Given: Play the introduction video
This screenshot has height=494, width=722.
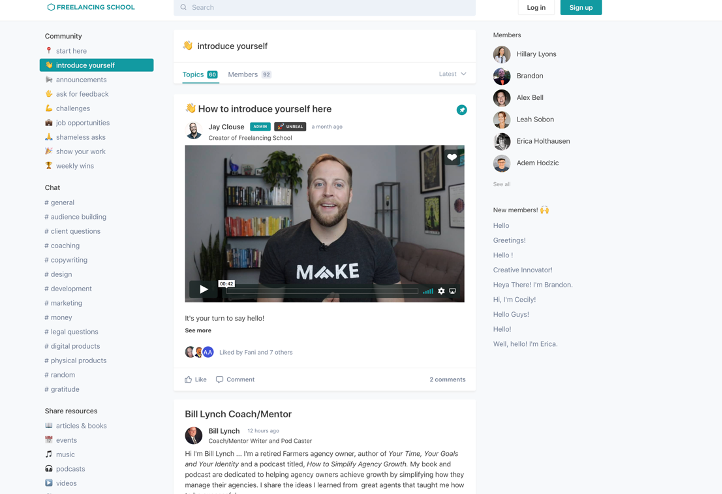Looking at the screenshot, I should (x=203, y=290).
